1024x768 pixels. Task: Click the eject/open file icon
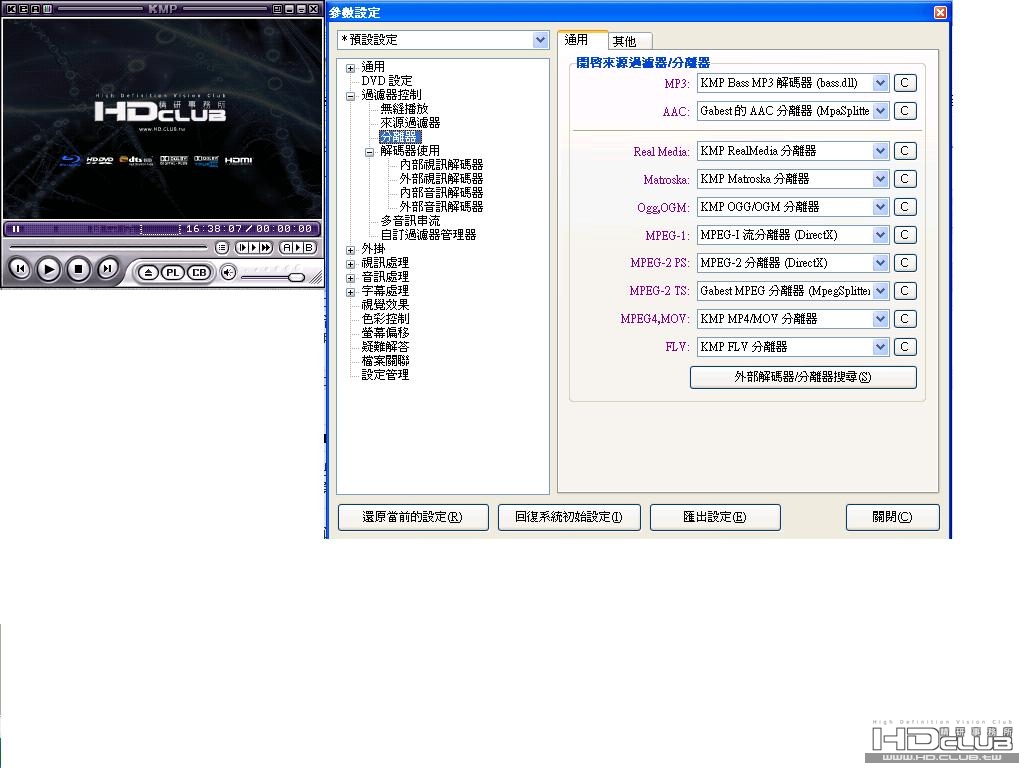(148, 272)
